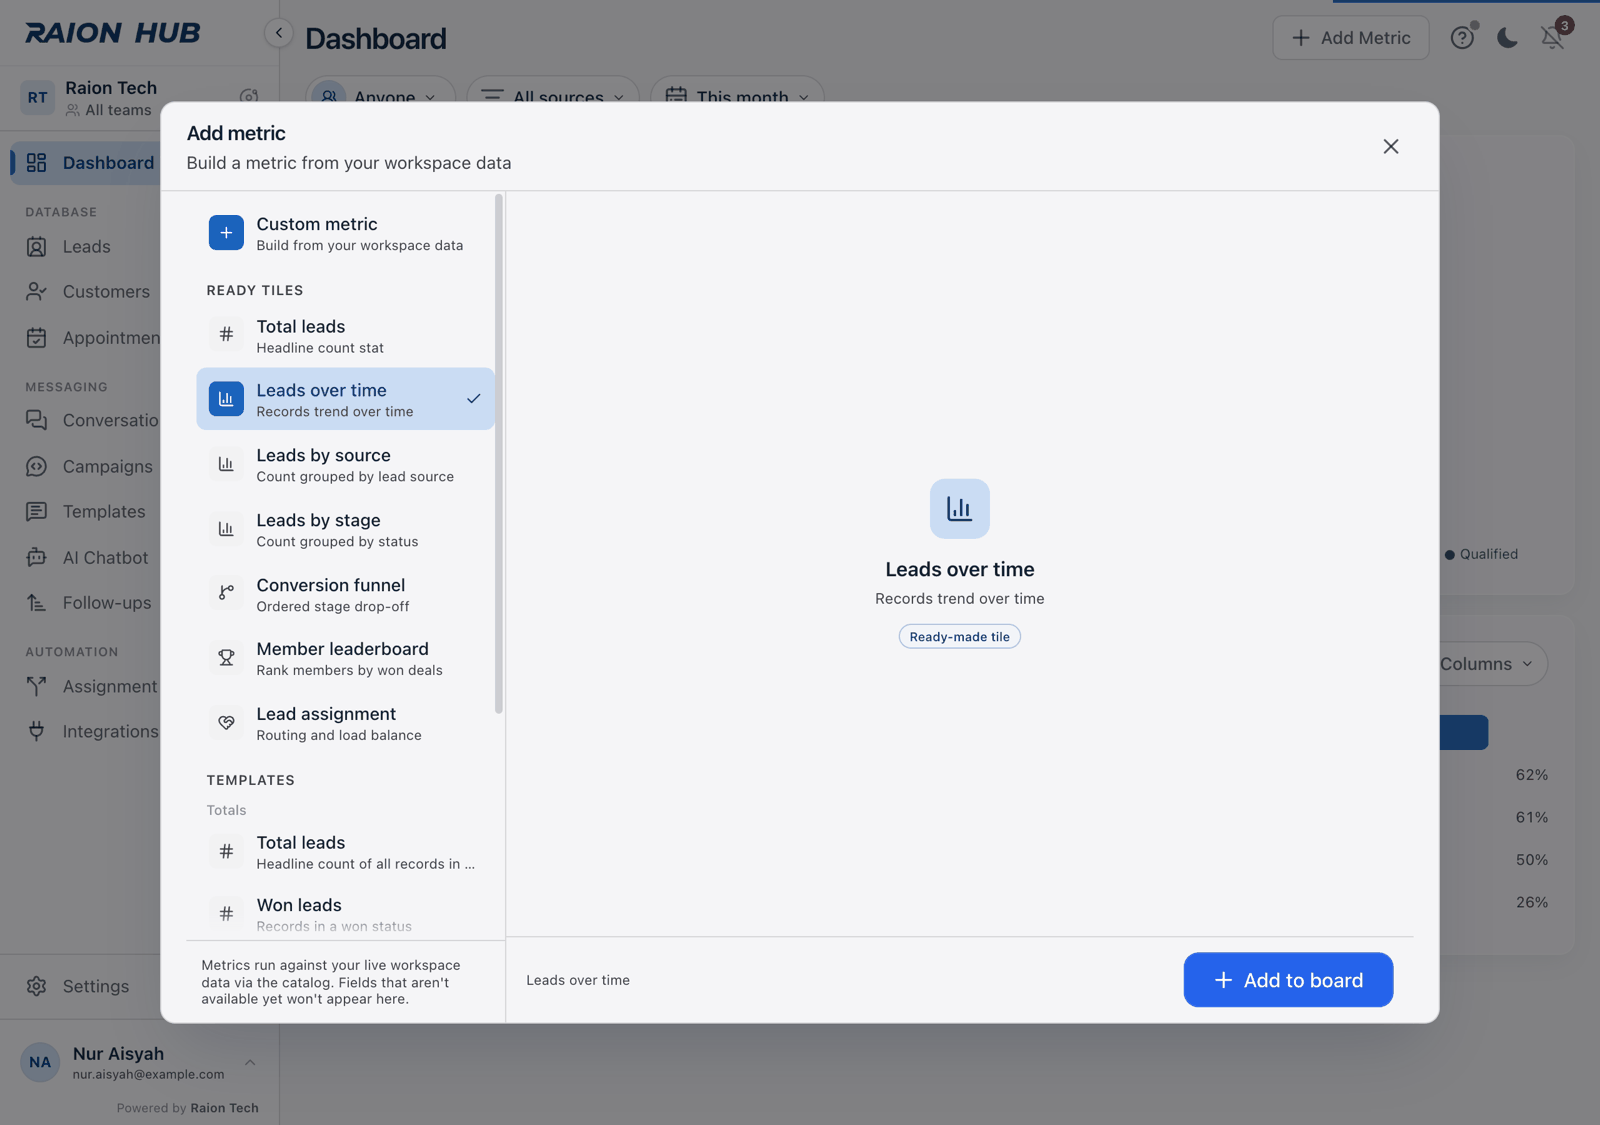Open the help question mark icon

pos(1462,38)
